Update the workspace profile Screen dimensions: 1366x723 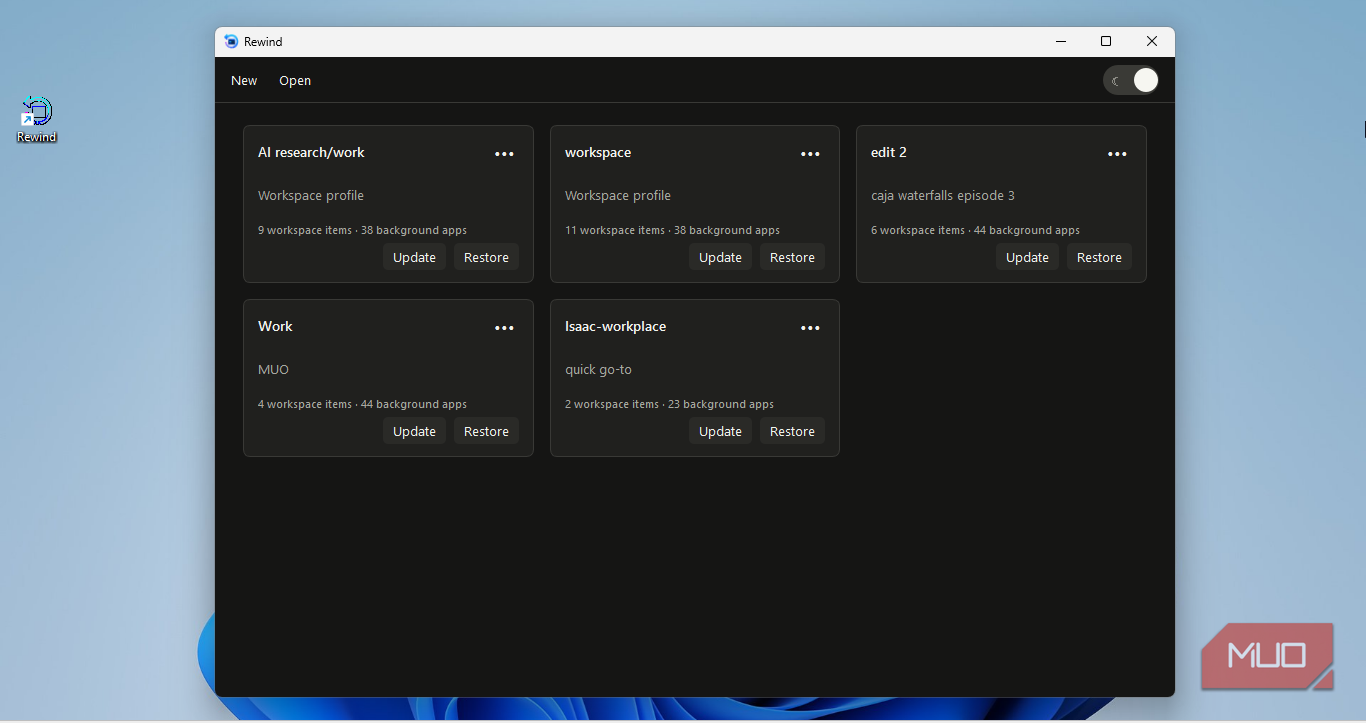click(x=720, y=257)
